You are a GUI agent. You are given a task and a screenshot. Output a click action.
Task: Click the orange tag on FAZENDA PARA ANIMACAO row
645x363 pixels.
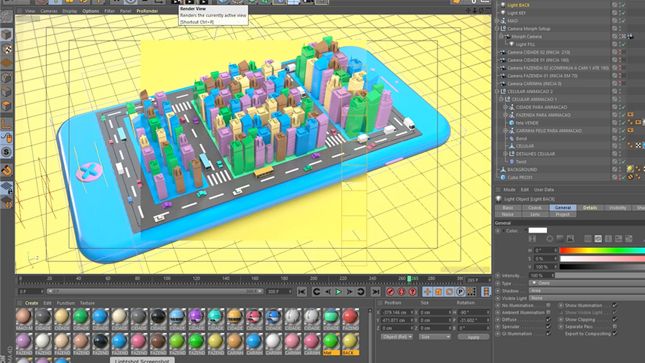point(630,115)
